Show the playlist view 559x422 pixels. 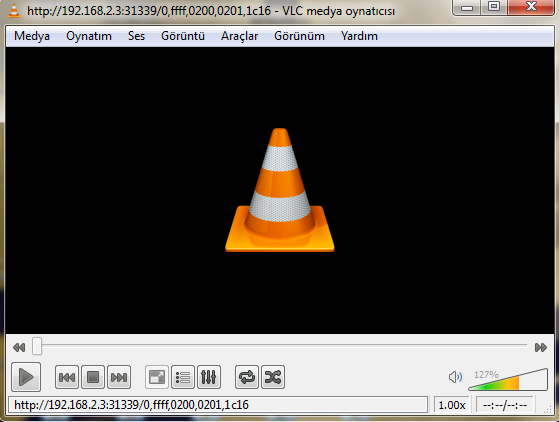(x=183, y=377)
